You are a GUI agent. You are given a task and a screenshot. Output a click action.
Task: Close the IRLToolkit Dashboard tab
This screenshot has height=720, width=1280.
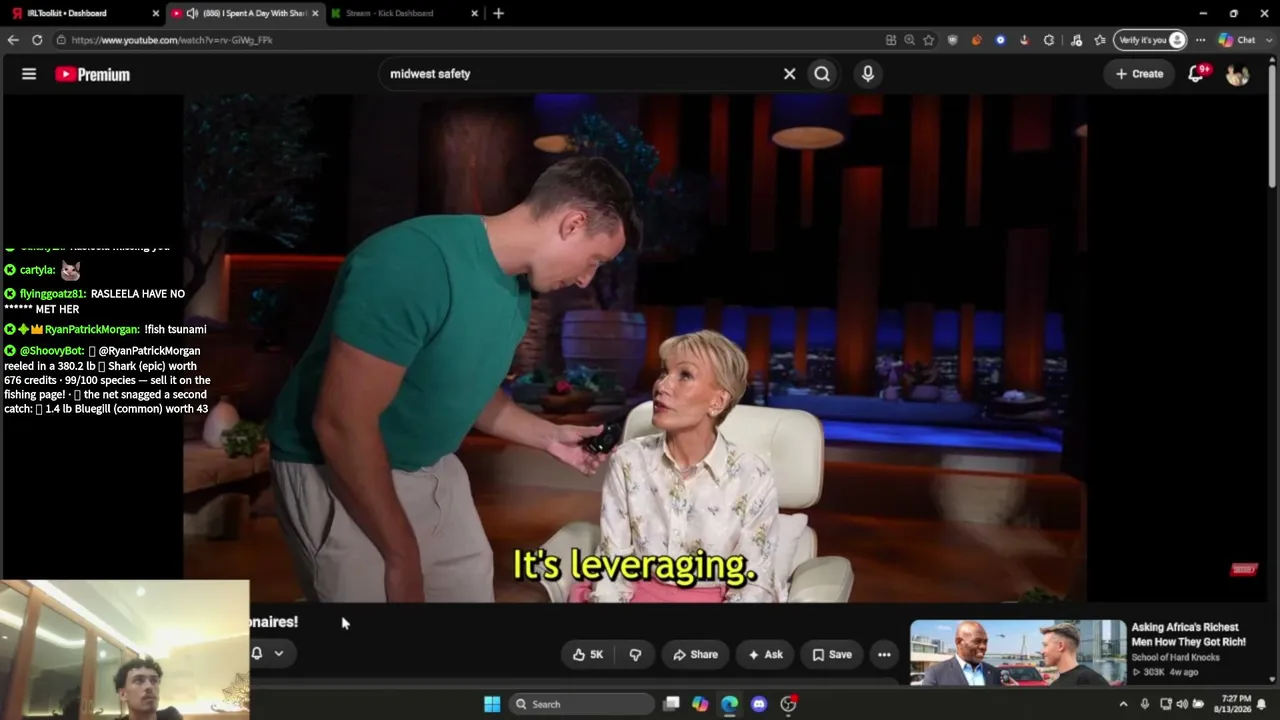coord(155,13)
